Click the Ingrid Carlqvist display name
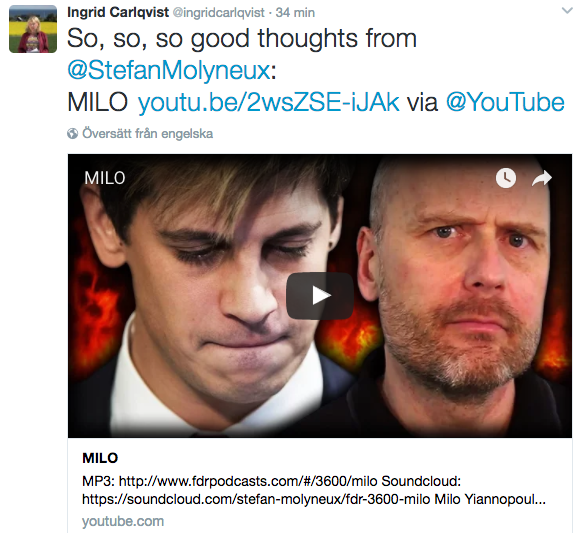This screenshot has width=581, height=533. 118,12
